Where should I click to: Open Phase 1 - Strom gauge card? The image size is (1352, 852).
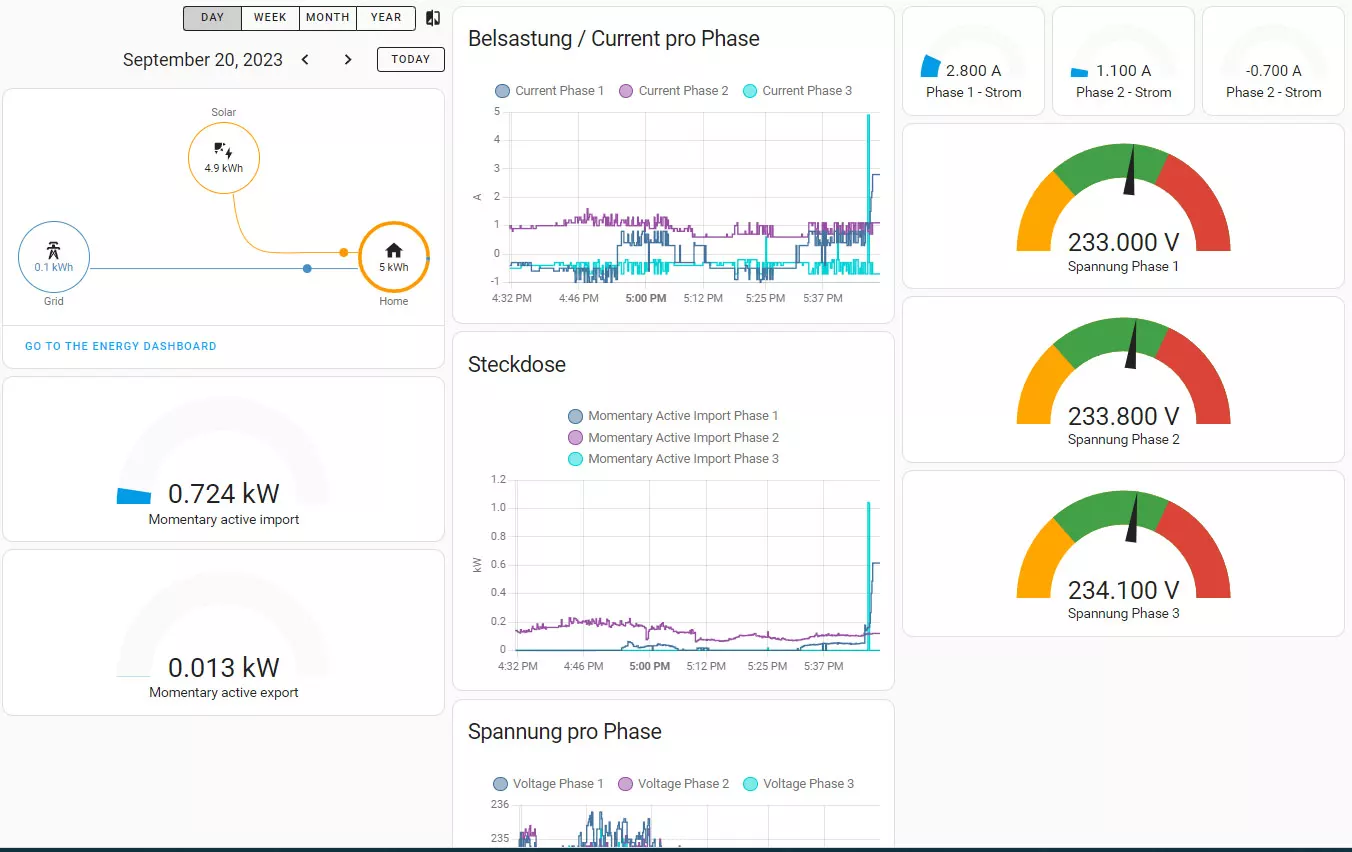click(973, 61)
